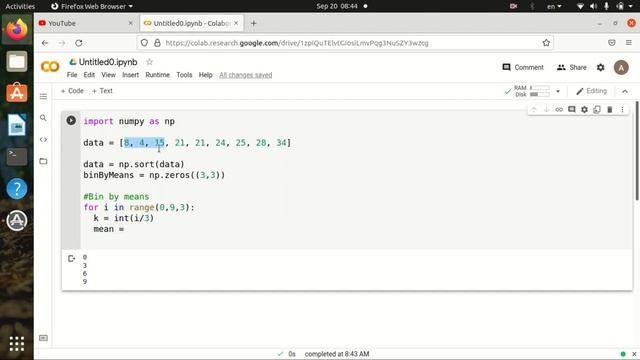Expand the runtime connection options arrow
Screen dimensions: 640x360
click(x=558, y=91)
